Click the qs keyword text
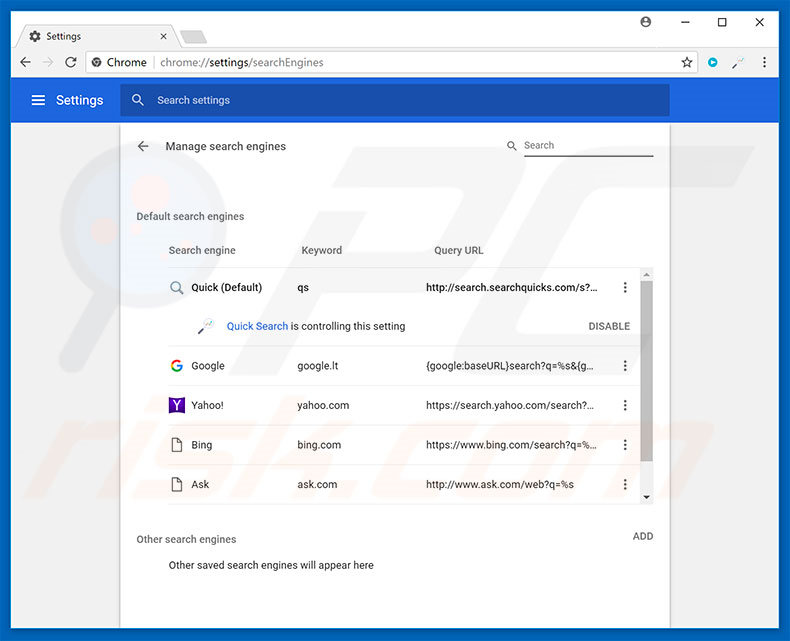Screen dimensions: 790x641 point(303,288)
